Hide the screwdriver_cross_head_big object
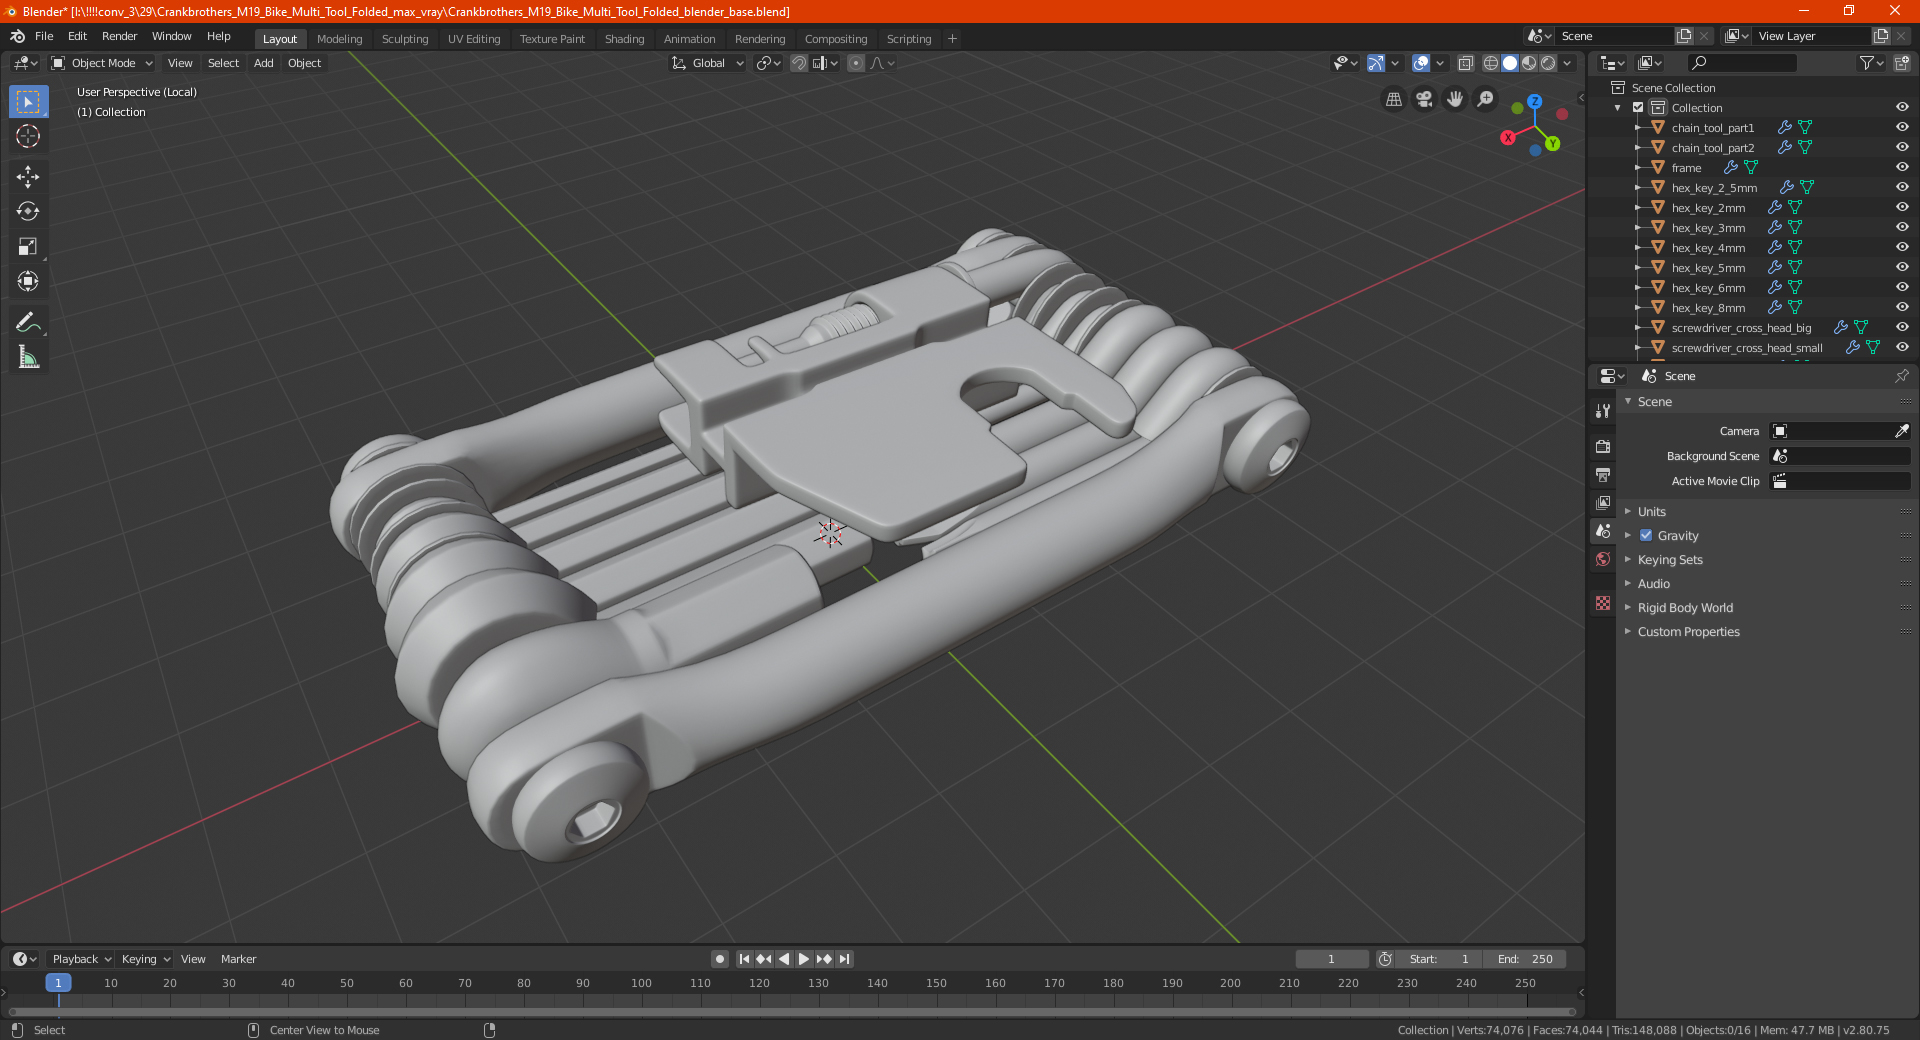 pyautogui.click(x=1902, y=327)
